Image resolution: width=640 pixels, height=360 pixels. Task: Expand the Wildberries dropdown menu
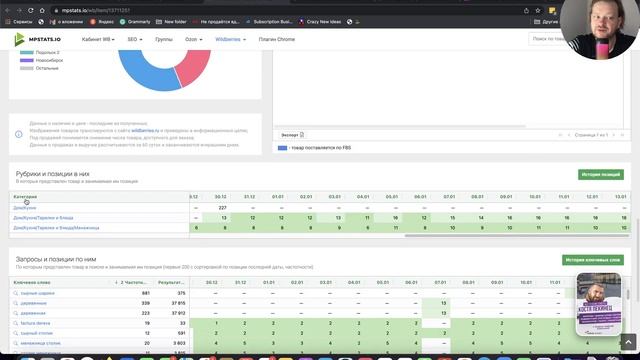pos(231,39)
